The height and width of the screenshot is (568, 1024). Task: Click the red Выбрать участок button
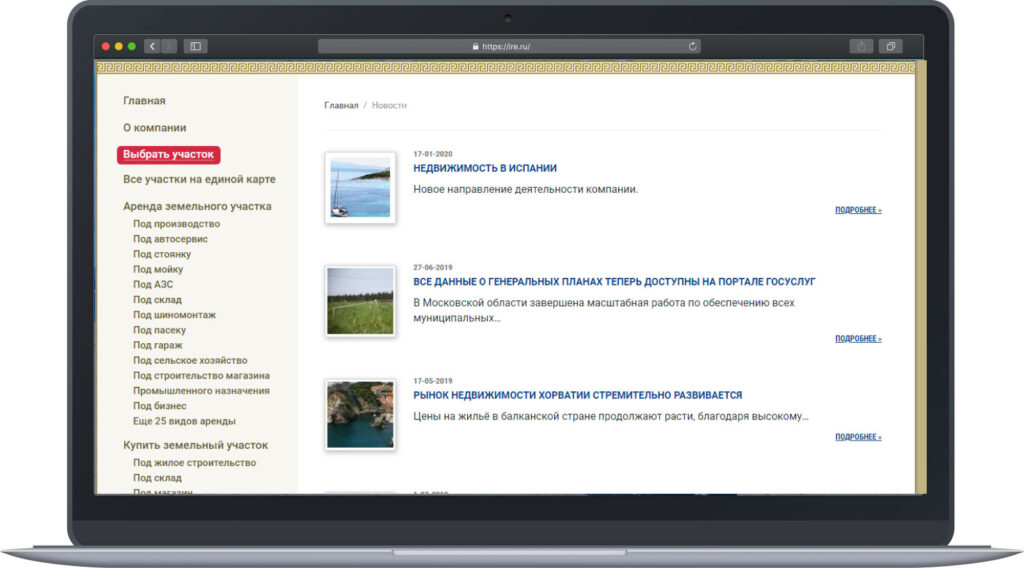point(168,155)
